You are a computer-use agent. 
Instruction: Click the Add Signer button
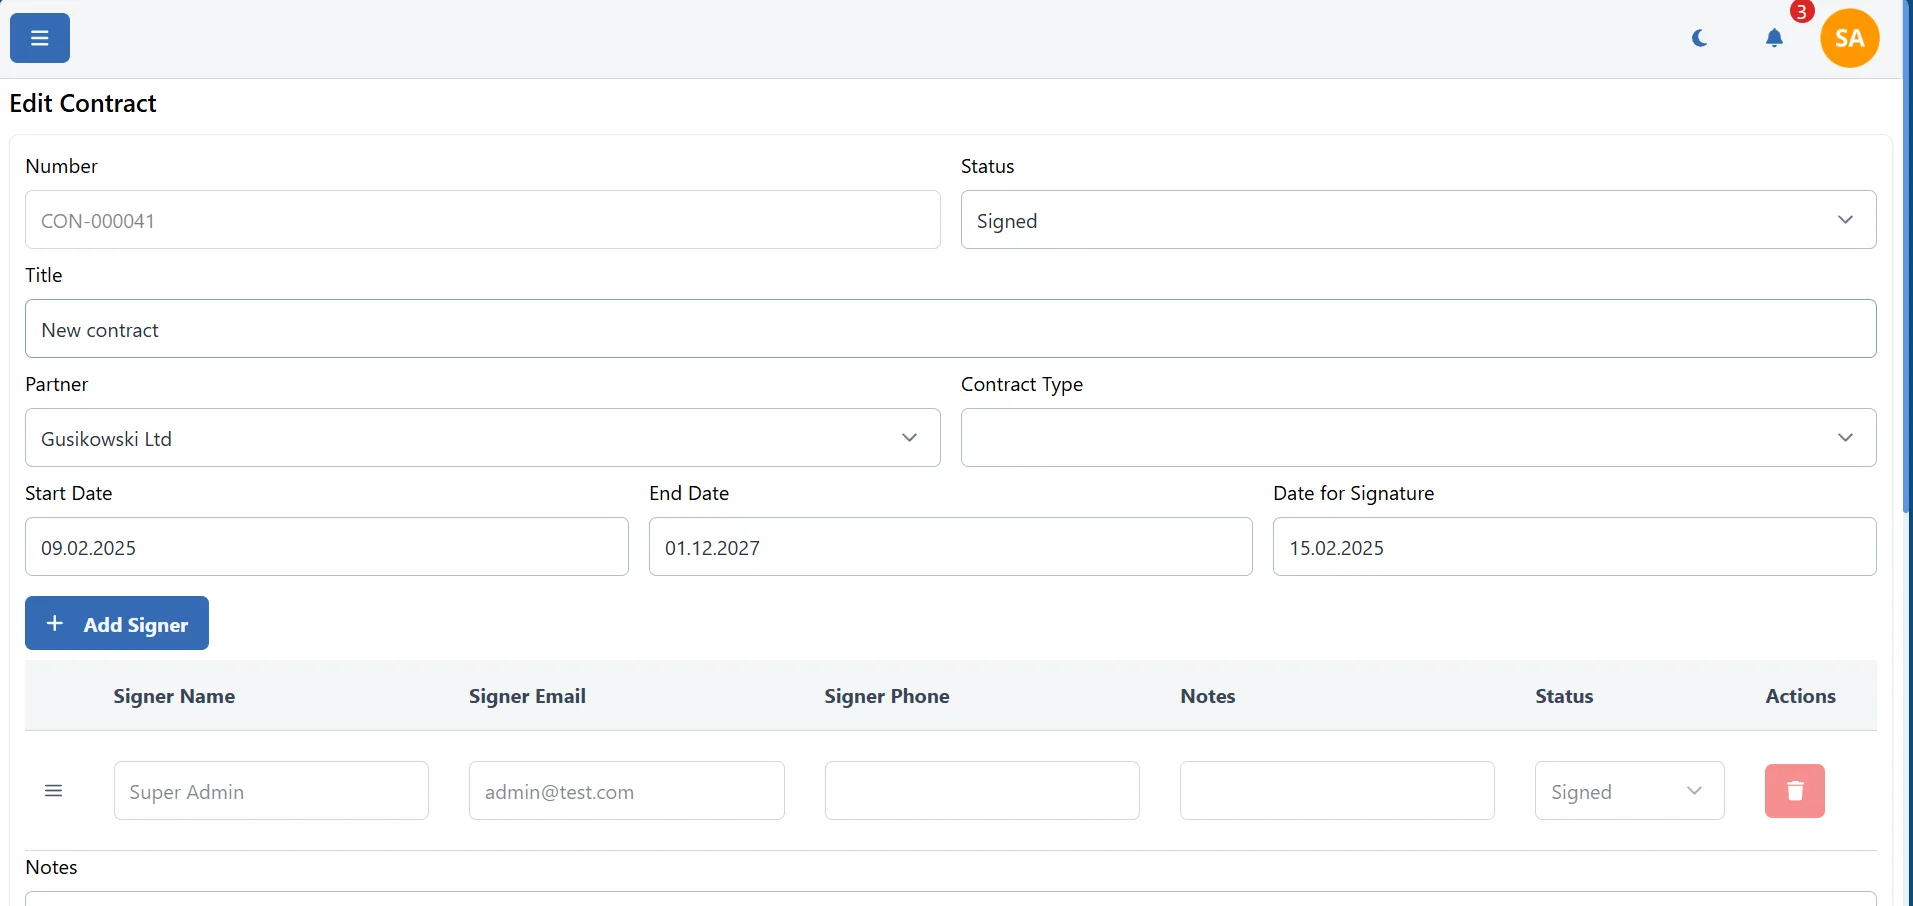[117, 624]
